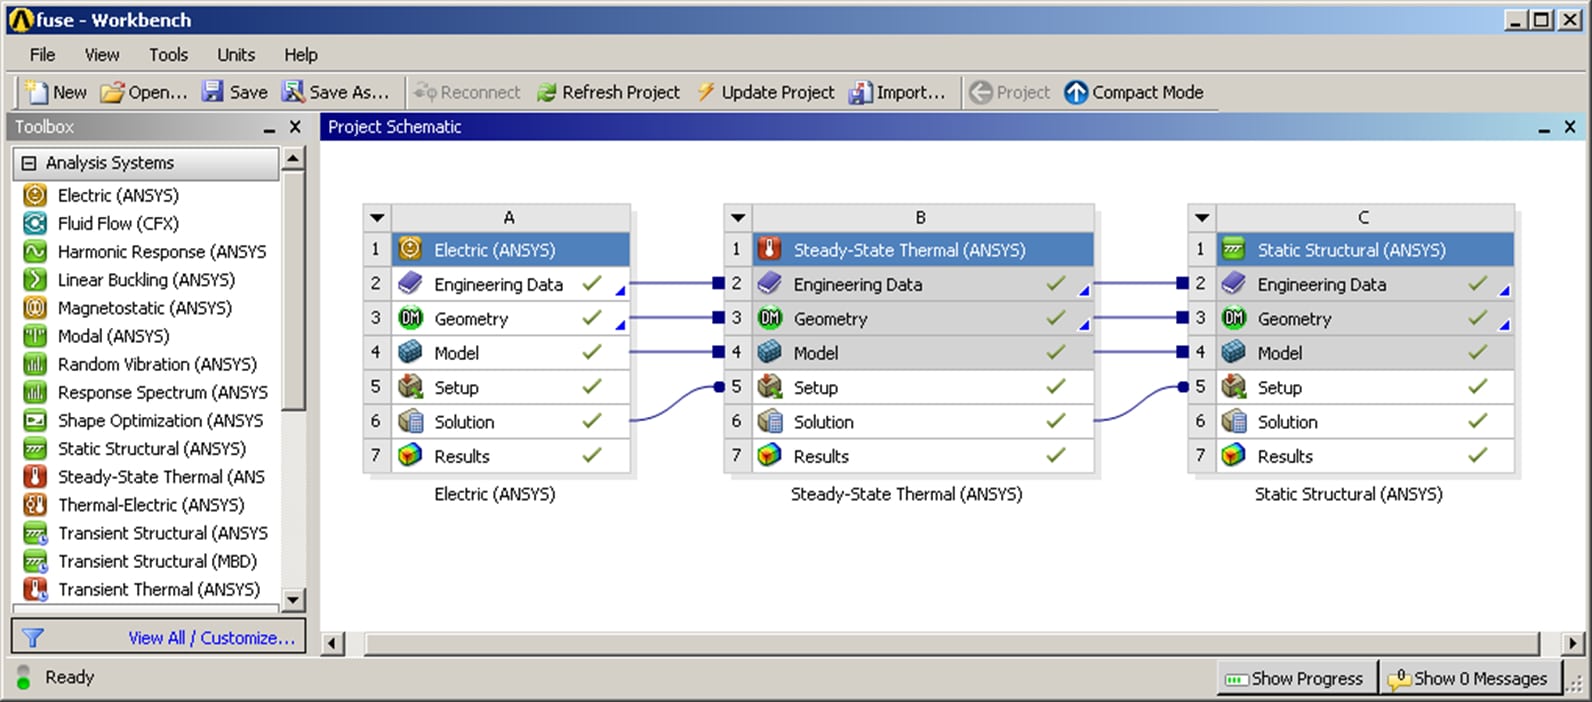Open system A dropdown menu arrow
This screenshot has width=1592, height=702.
377,217
